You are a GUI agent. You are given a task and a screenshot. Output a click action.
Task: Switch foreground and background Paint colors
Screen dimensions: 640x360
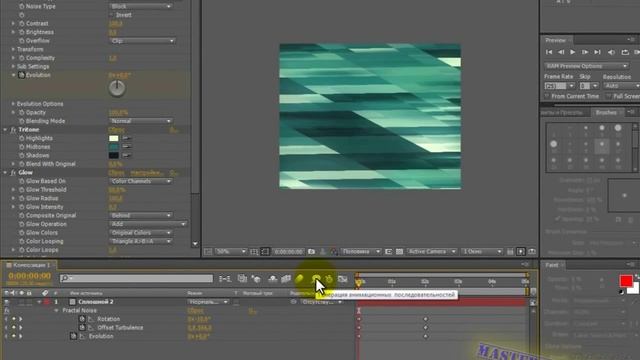(x=638, y=276)
